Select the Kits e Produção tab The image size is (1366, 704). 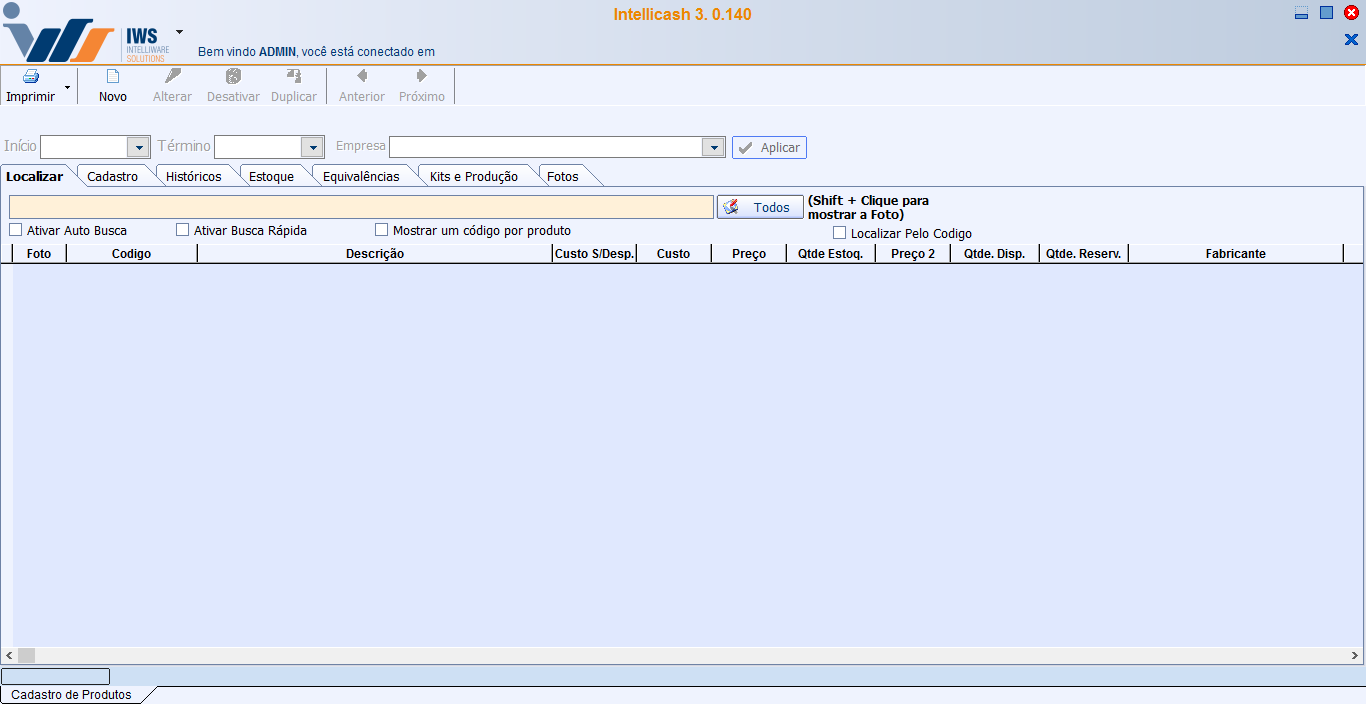[474, 176]
